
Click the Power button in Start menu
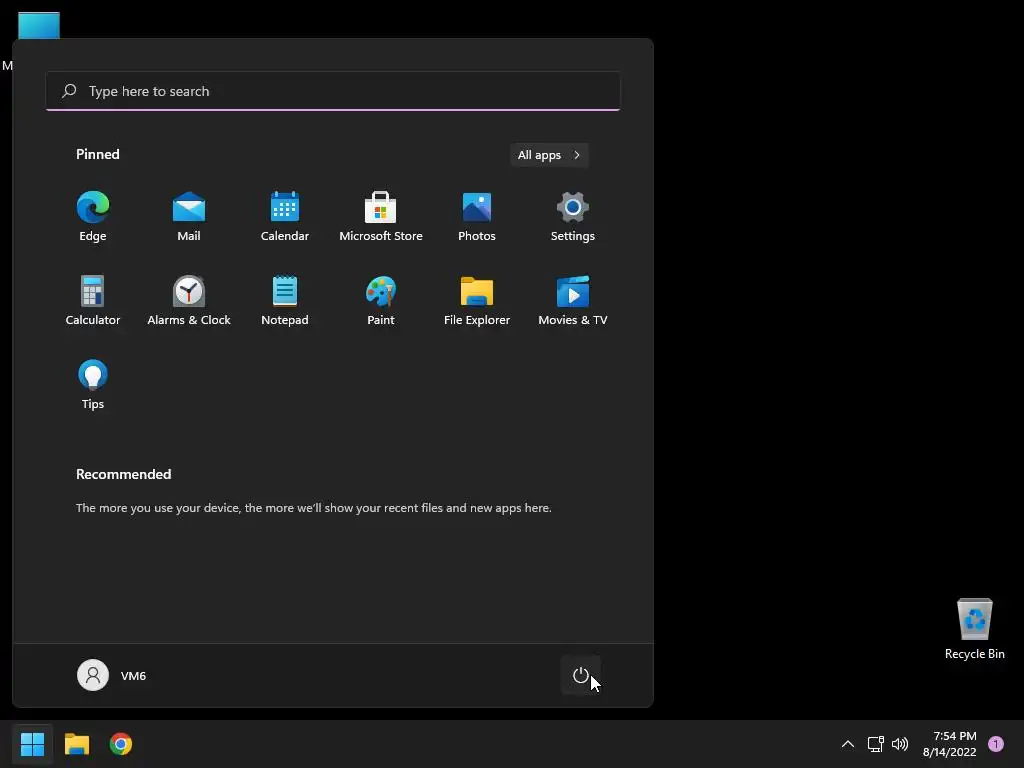pos(581,675)
